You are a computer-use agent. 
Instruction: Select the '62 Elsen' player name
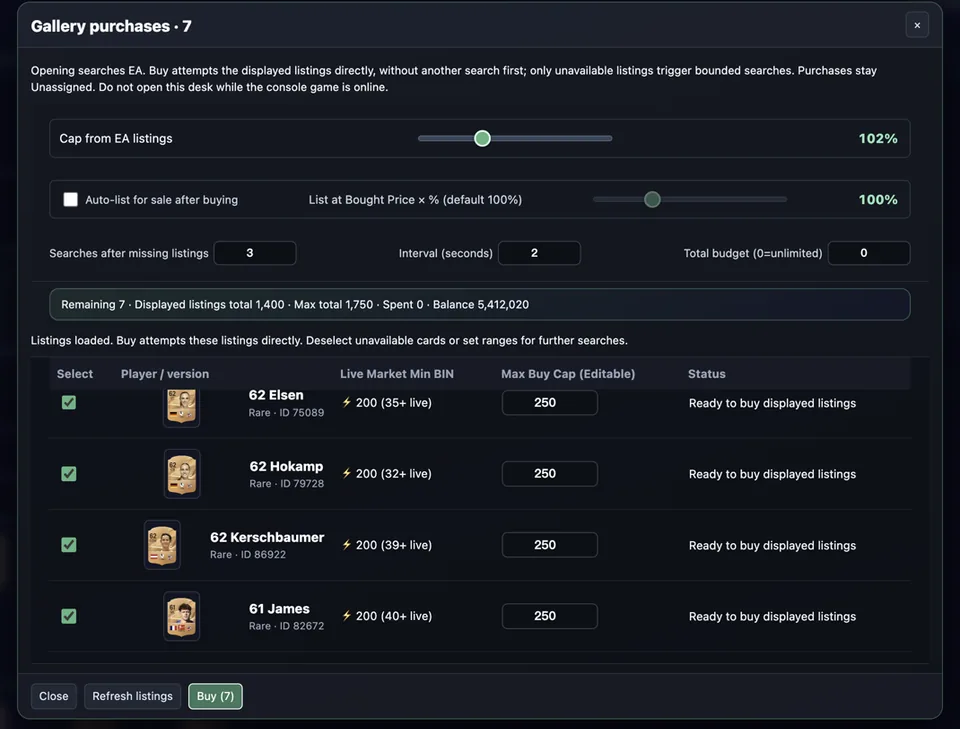pos(276,395)
